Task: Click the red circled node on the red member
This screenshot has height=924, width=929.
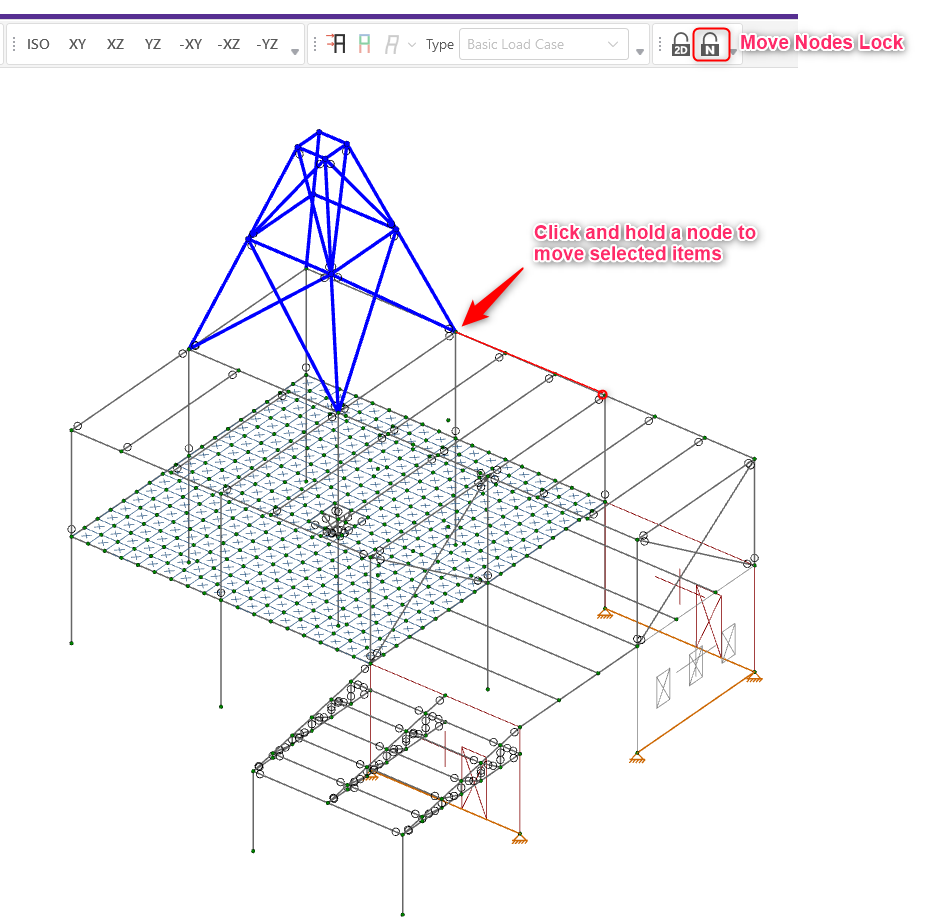Action: point(603,395)
